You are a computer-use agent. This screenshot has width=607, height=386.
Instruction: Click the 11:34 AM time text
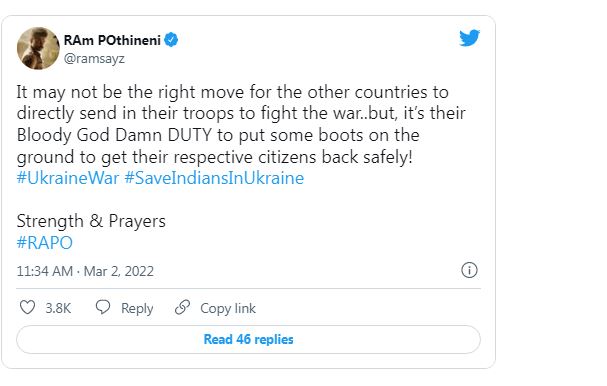coord(45,271)
